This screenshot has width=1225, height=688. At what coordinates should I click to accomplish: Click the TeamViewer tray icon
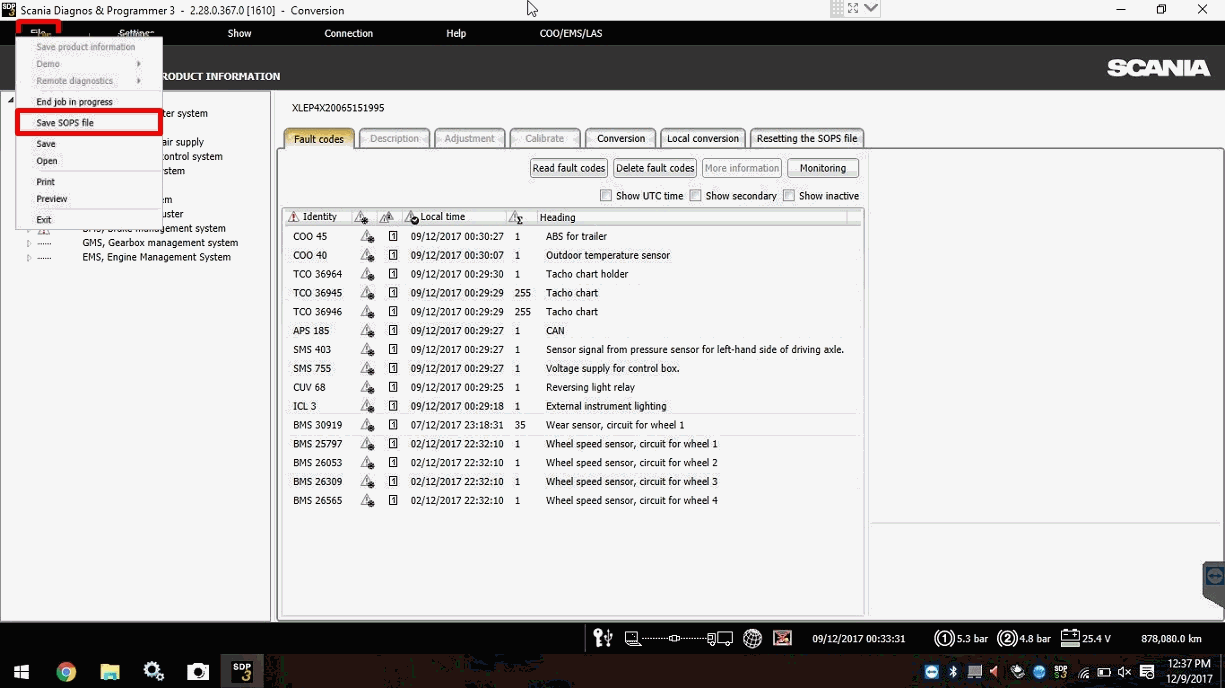[x=932, y=672]
